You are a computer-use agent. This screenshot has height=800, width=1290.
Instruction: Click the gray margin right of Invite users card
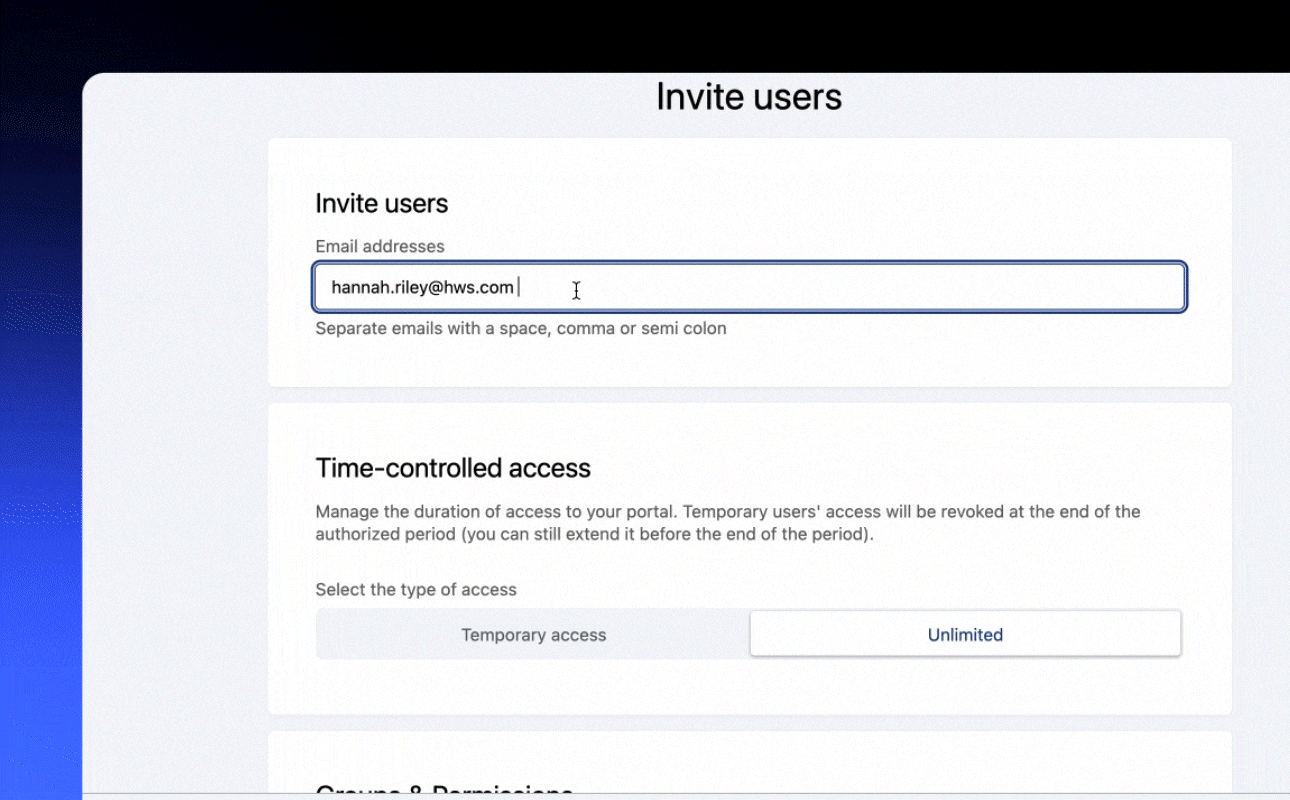coord(1260,260)
